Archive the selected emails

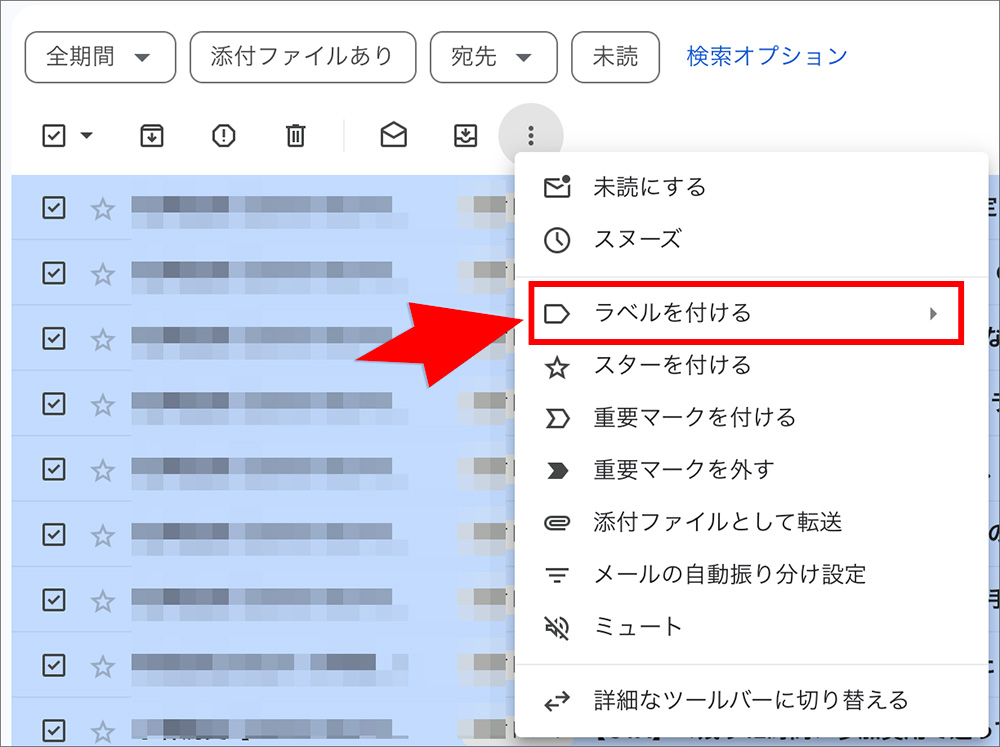(x=151, y=135)
